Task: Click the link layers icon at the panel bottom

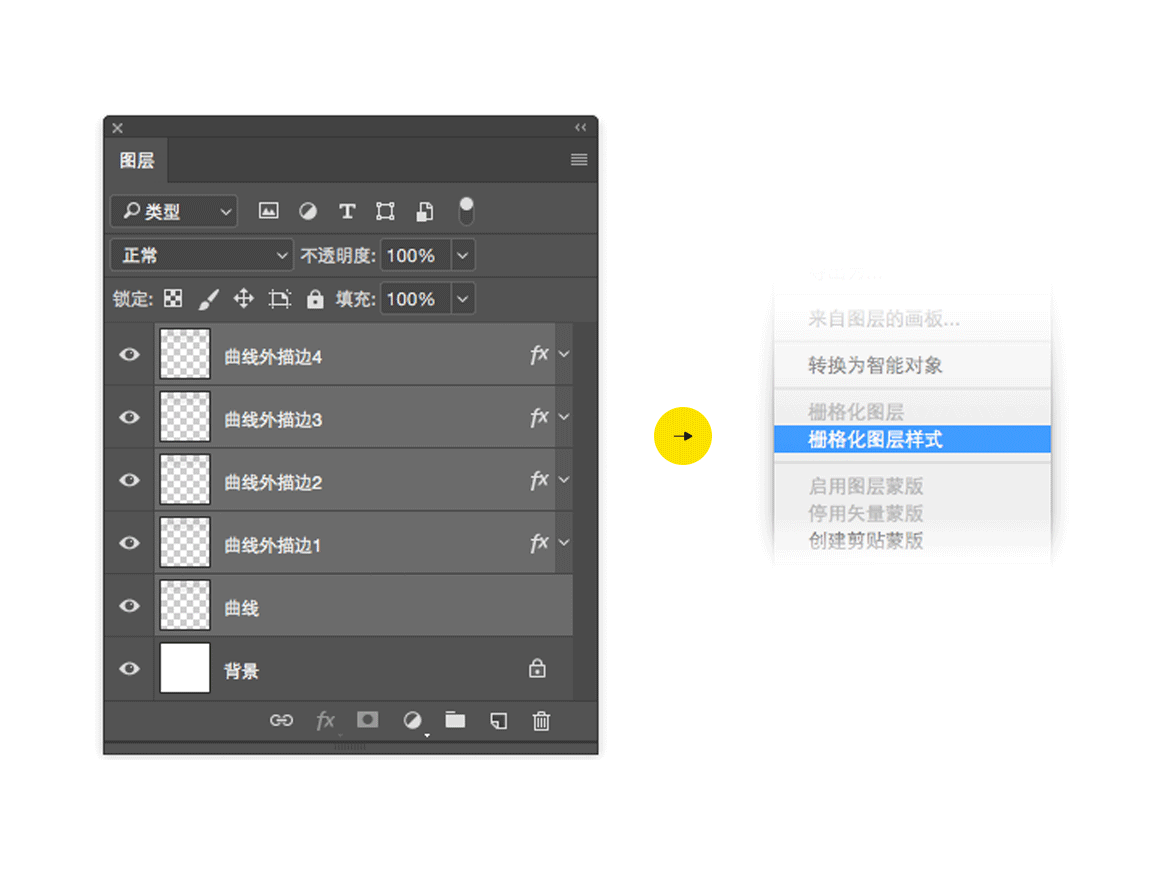Action: click(x=281, y=721)
